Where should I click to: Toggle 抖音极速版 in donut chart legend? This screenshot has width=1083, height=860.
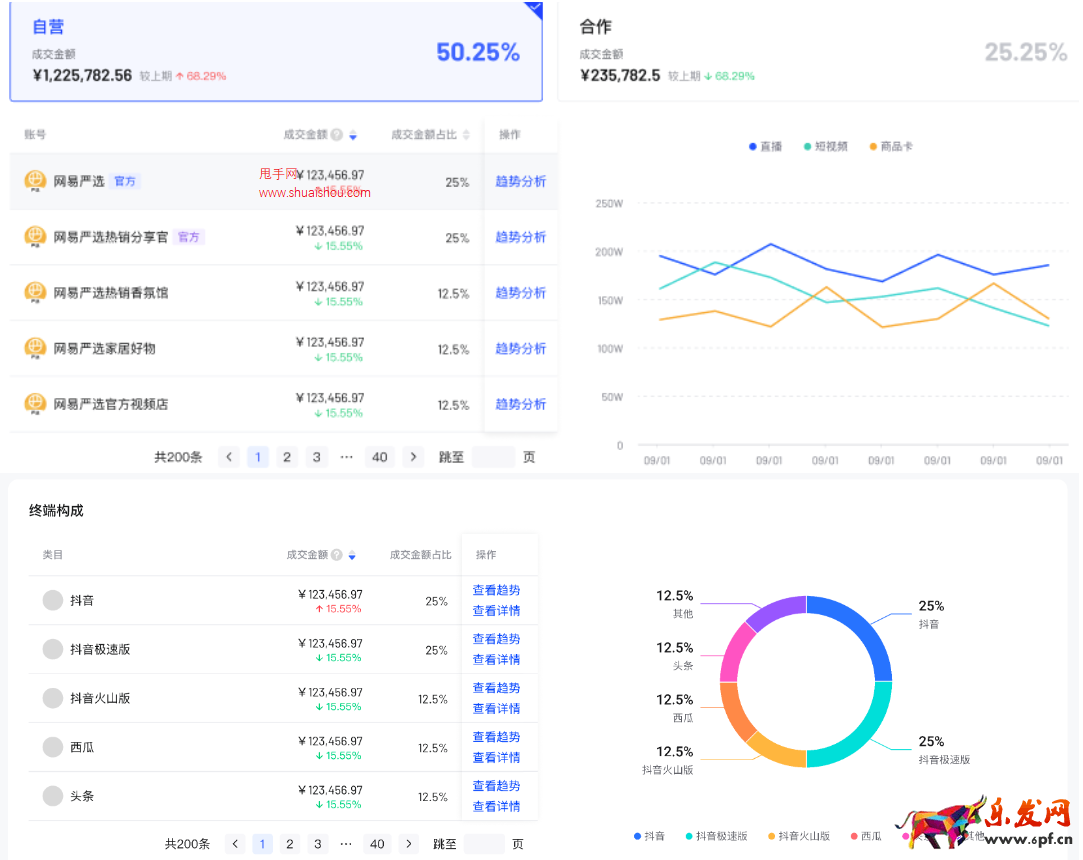pos(716,837)
